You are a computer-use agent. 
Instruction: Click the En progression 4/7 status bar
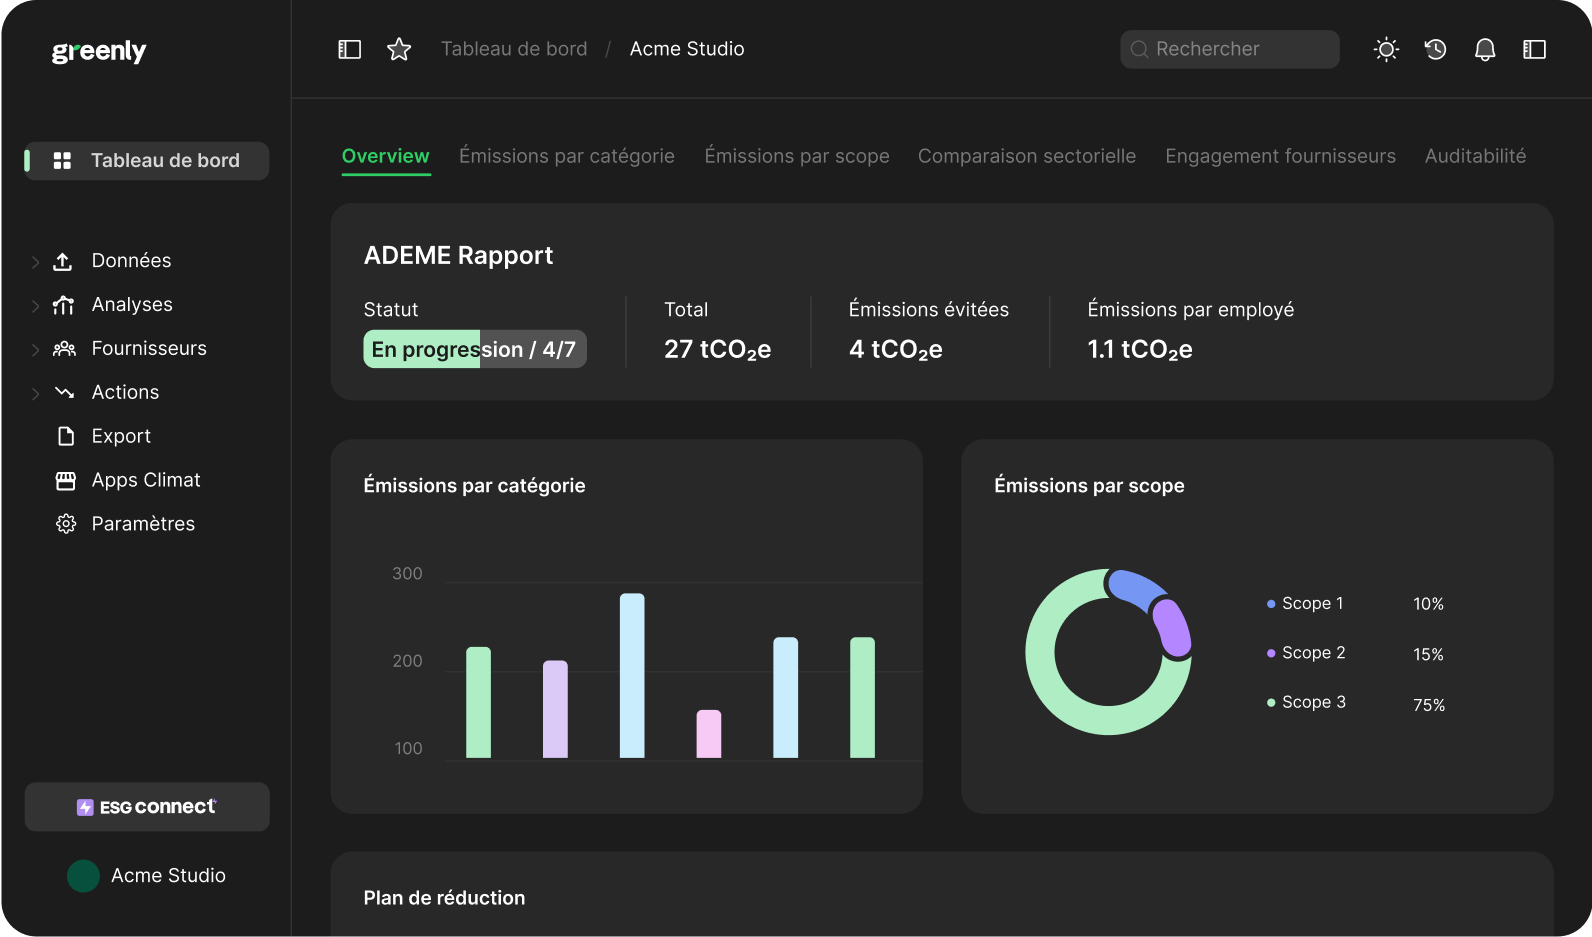point(474,349)
